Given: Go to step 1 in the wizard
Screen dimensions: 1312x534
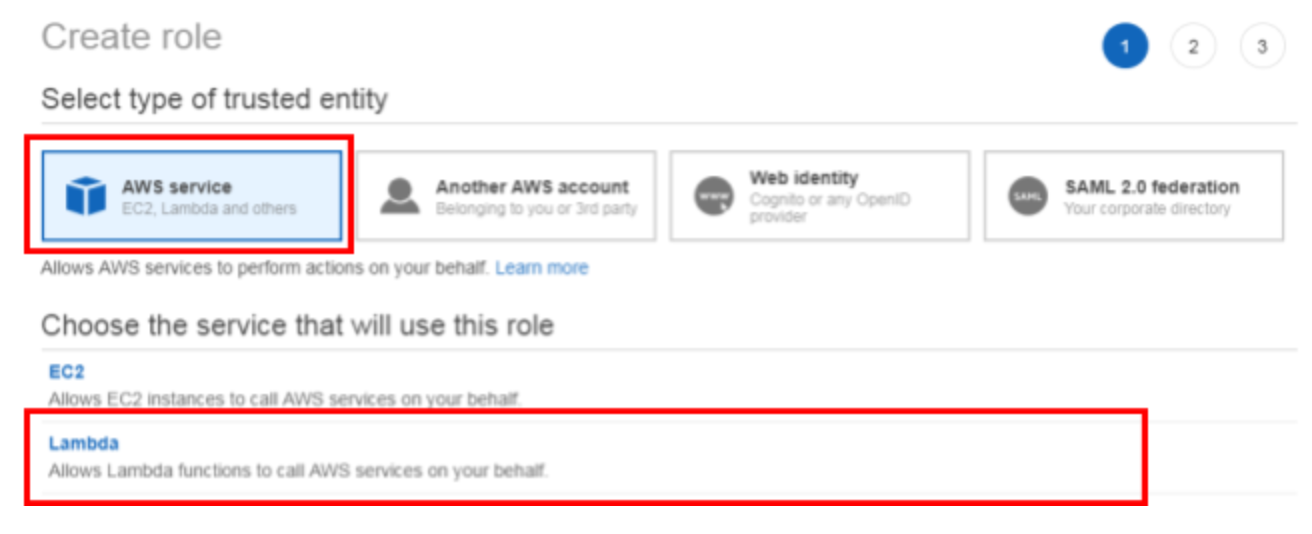Looking at the screenshot, I should 1125,46.
